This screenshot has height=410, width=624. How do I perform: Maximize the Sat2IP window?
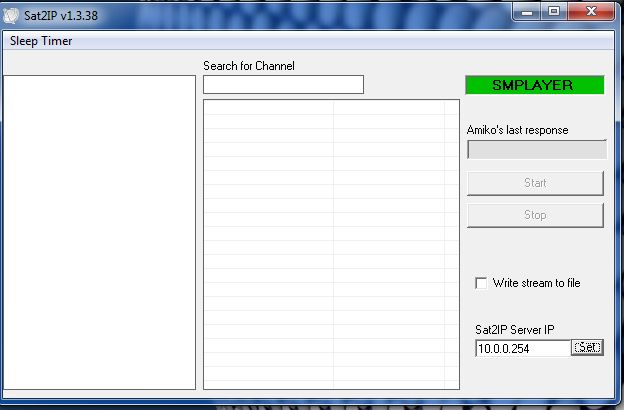[x=553, y=10]
